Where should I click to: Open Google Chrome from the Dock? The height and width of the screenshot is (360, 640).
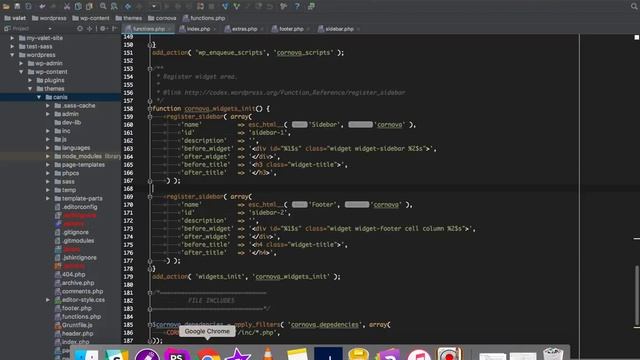pyautogui.click(x=208, y=353)
